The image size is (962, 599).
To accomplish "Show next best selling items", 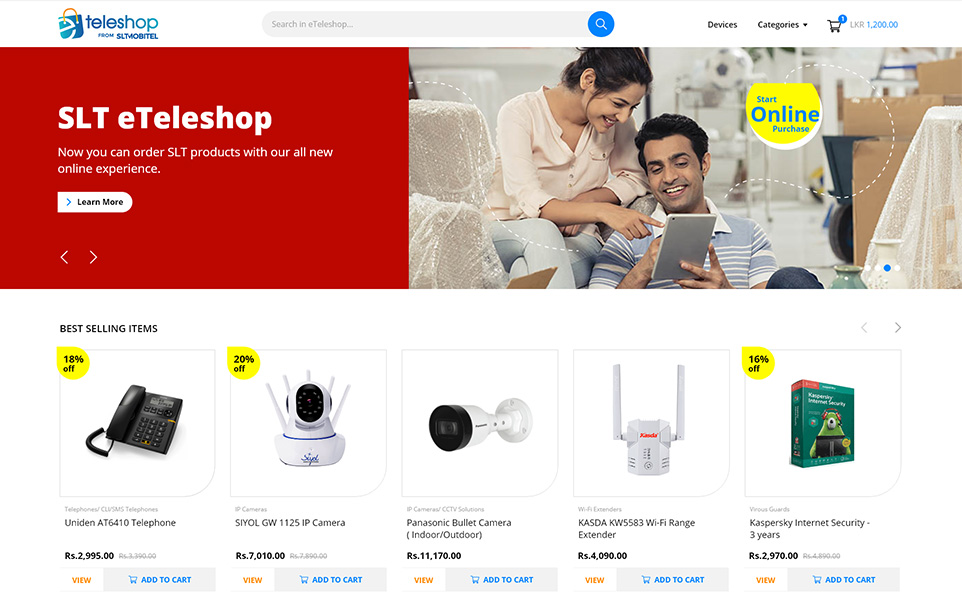I will point(898,328).
